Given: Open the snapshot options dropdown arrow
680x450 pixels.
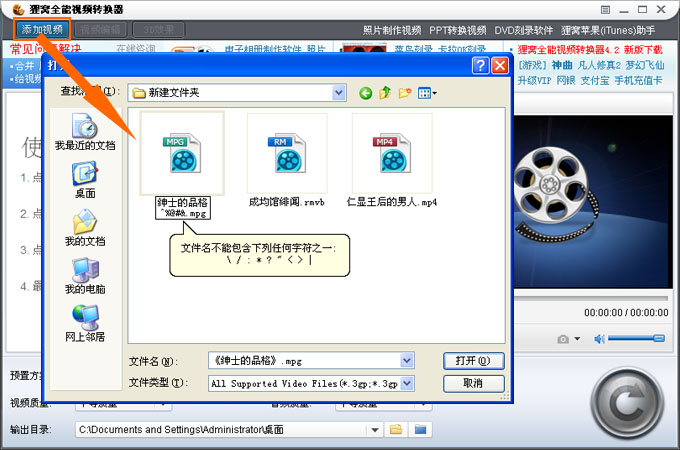Looking at the screenshot, I should click(577, 339).
